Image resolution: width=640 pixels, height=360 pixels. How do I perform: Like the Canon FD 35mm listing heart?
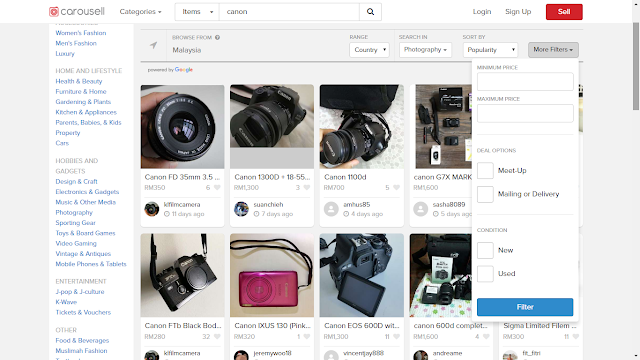pos(217,188)
